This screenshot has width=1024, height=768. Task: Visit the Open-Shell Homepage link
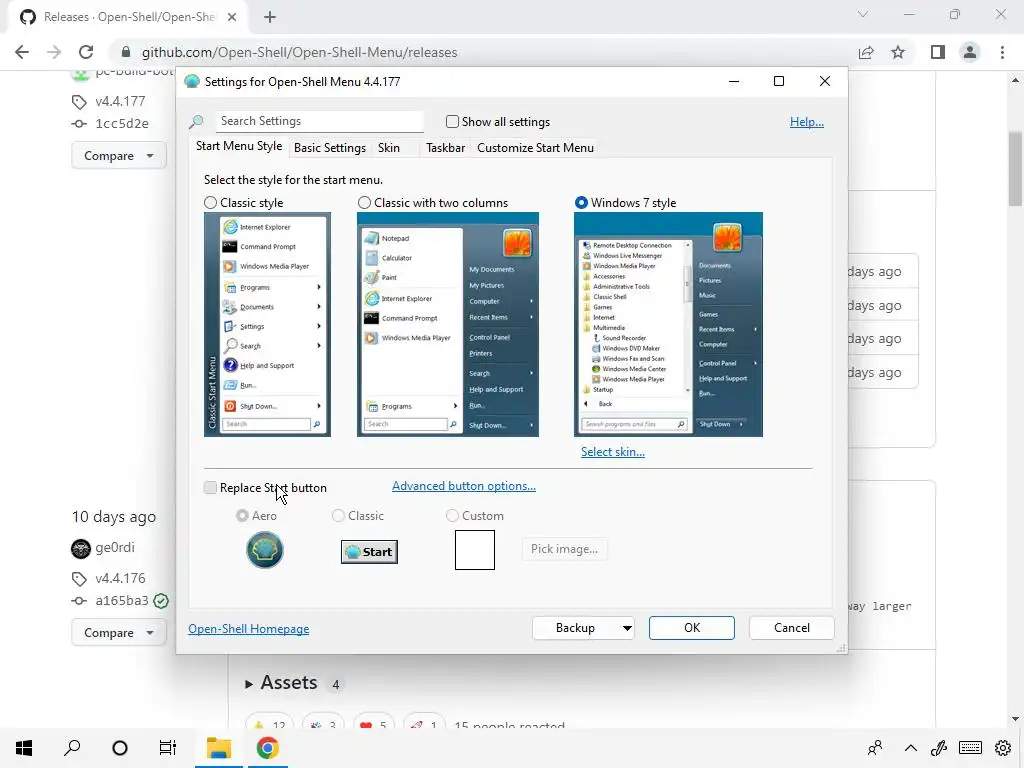pos(249,629)
